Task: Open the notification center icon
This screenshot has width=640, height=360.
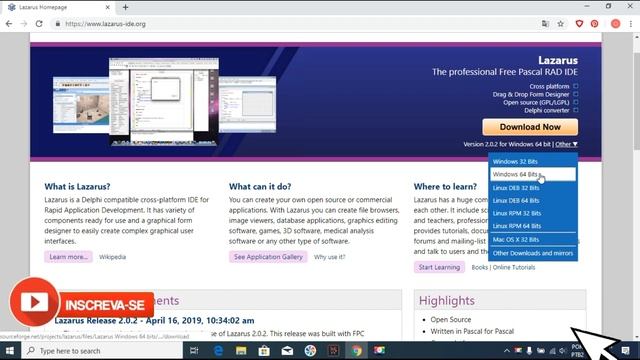Action: (x=625, y=351)
